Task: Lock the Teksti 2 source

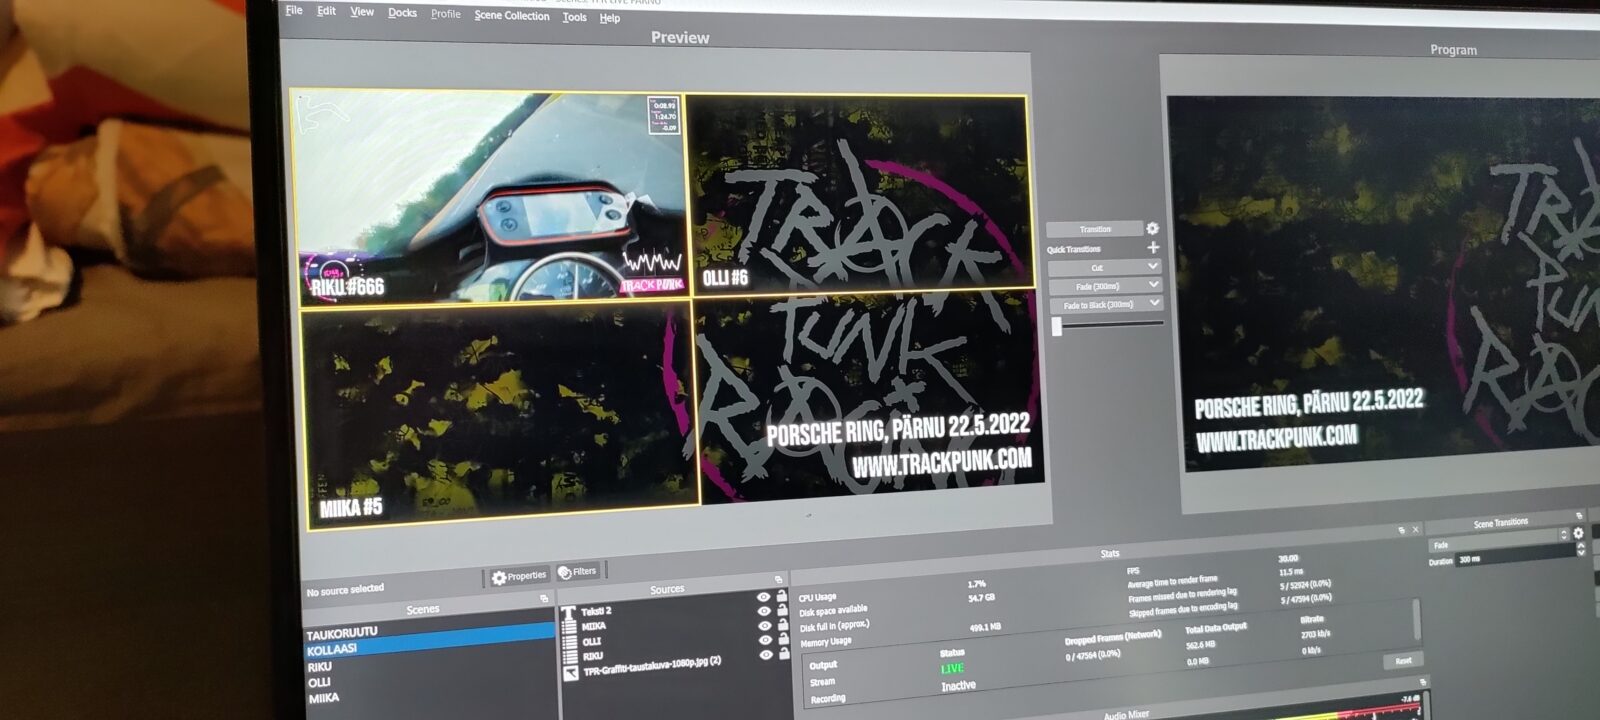Action: pos(782,597)
